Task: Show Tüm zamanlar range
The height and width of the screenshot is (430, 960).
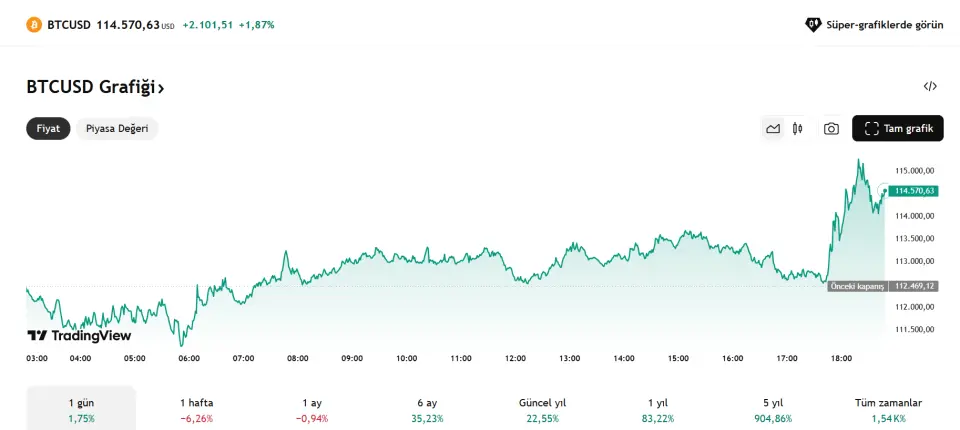Action: point(888,409)
